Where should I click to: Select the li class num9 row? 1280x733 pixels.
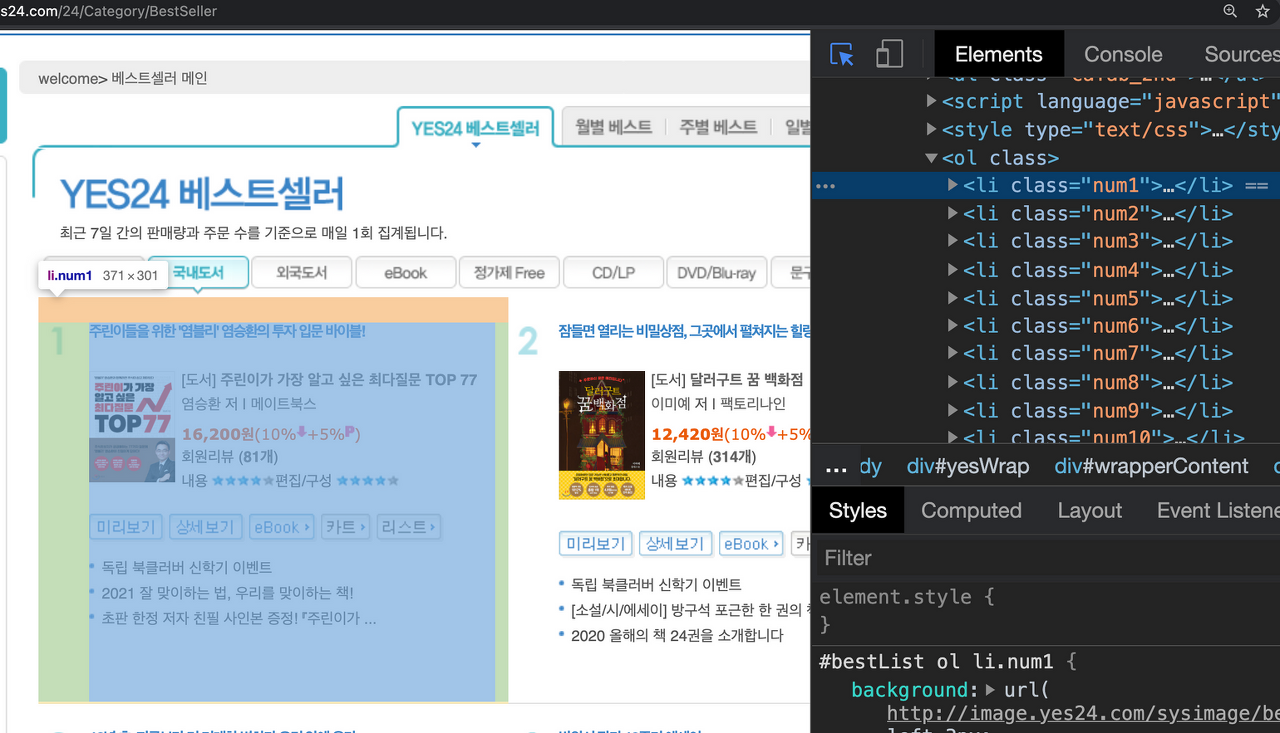1045,409
